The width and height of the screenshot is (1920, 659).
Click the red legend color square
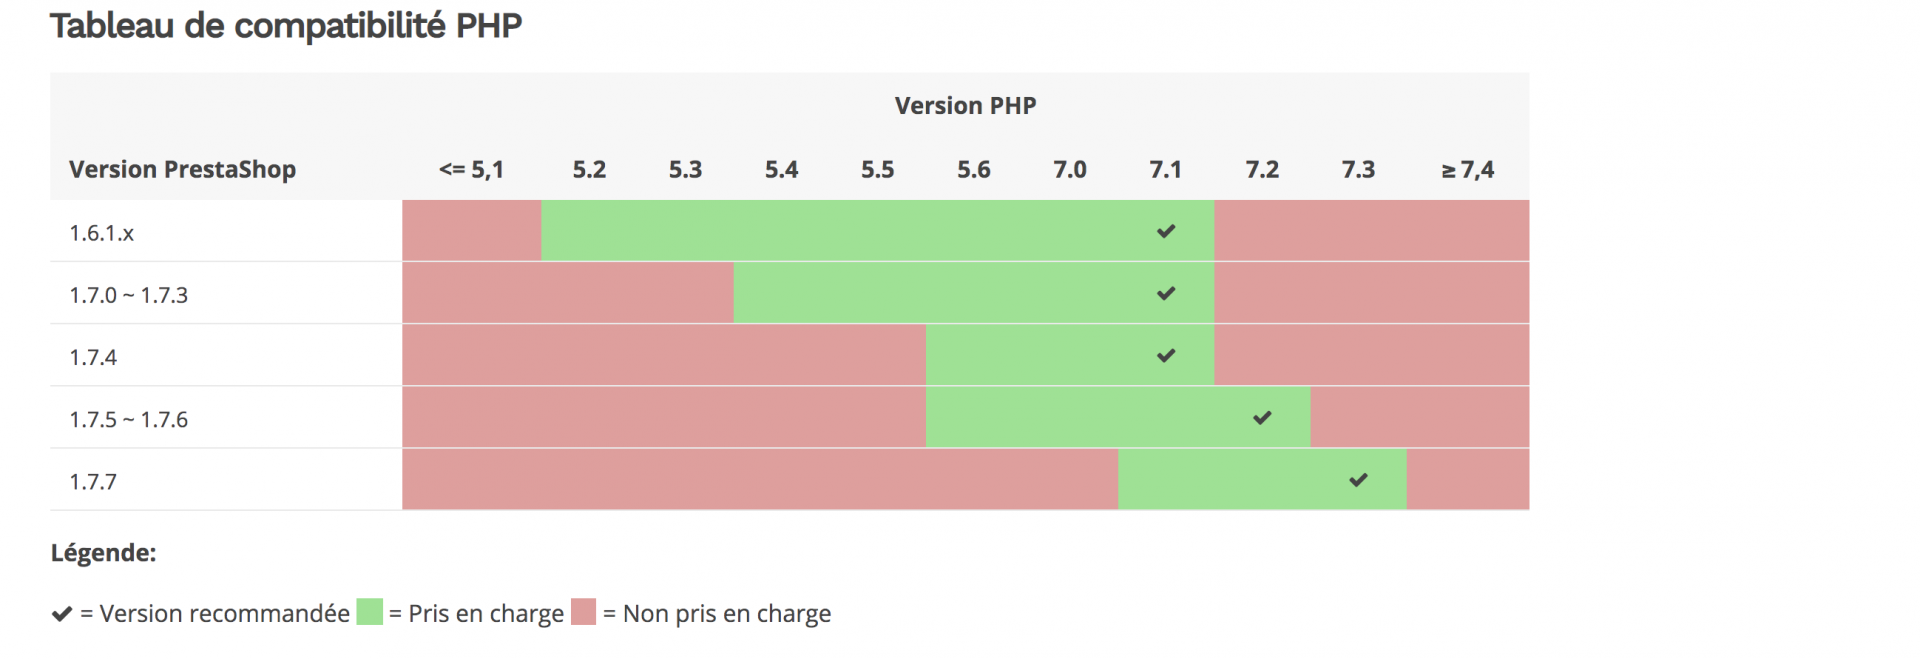pos(584,612)
